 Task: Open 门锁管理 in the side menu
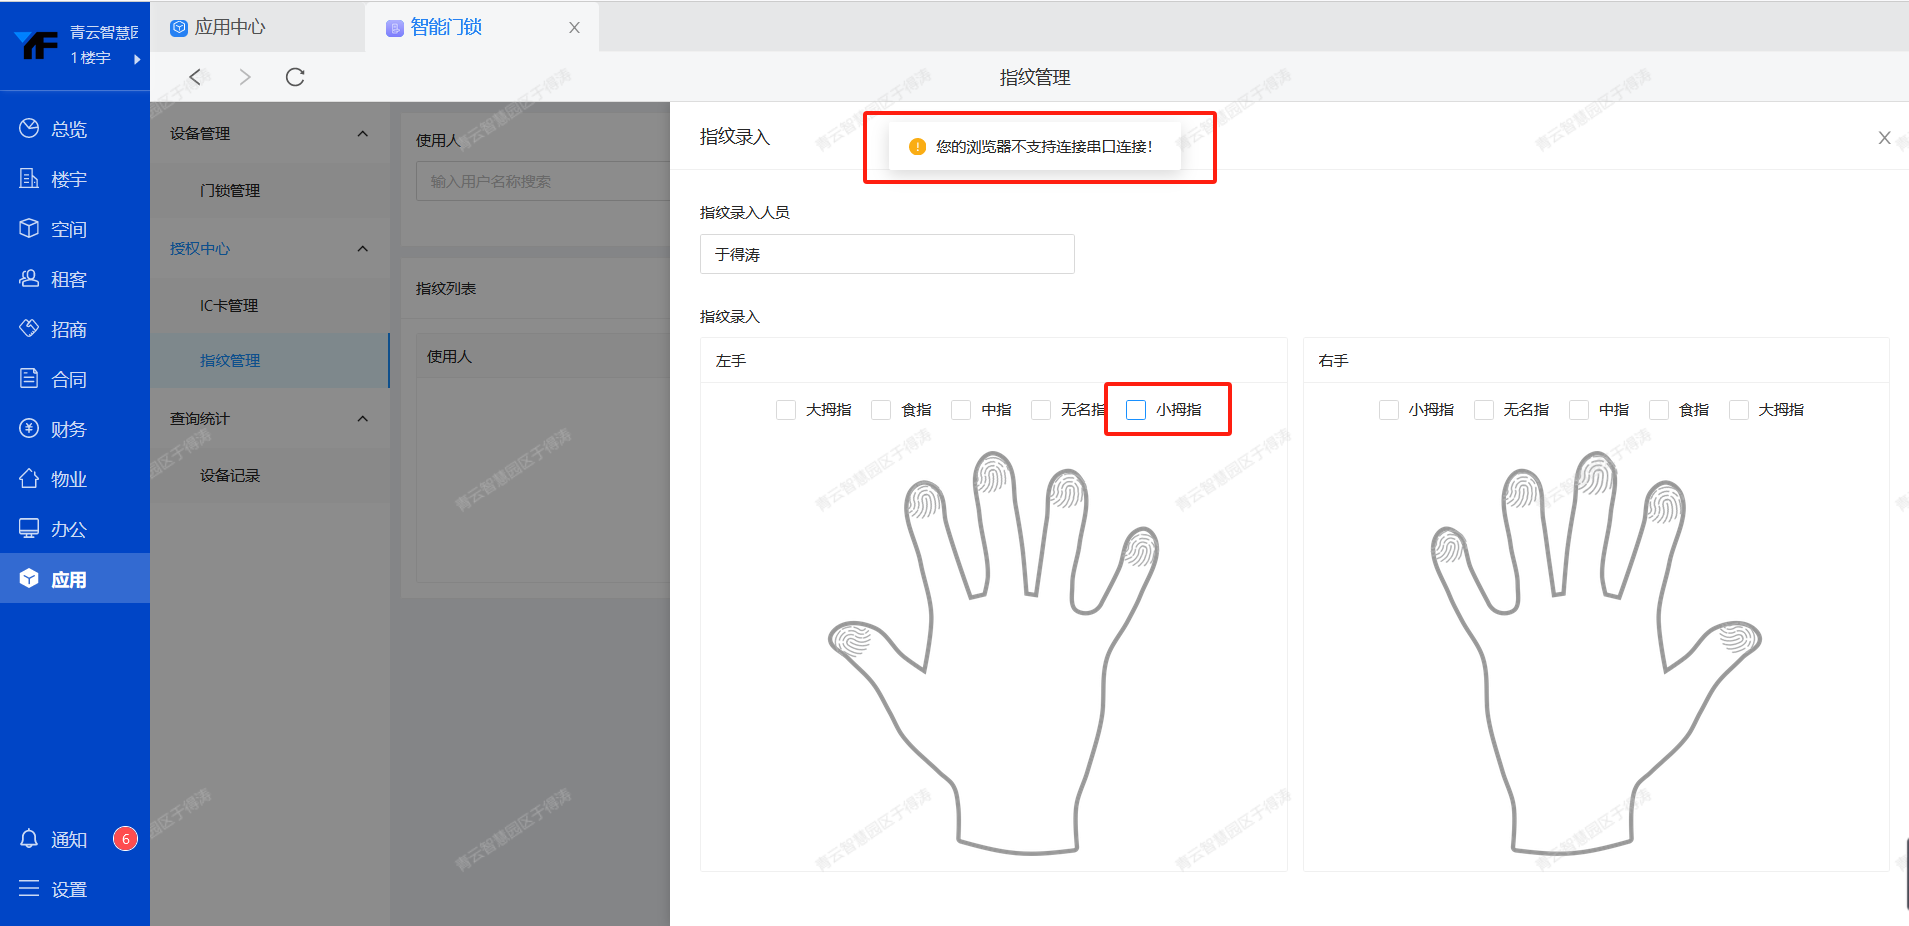point(230,191)
